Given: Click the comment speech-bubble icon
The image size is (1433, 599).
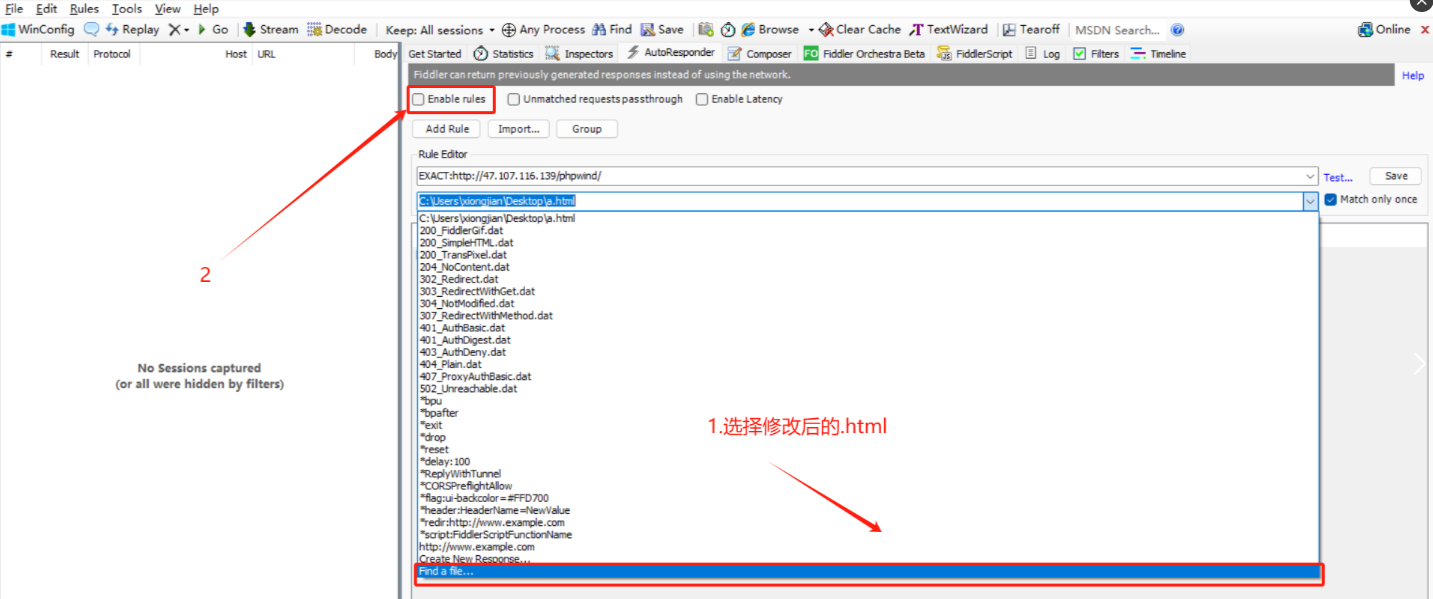Looking at the screenshot, I should (x=91, y=30).
